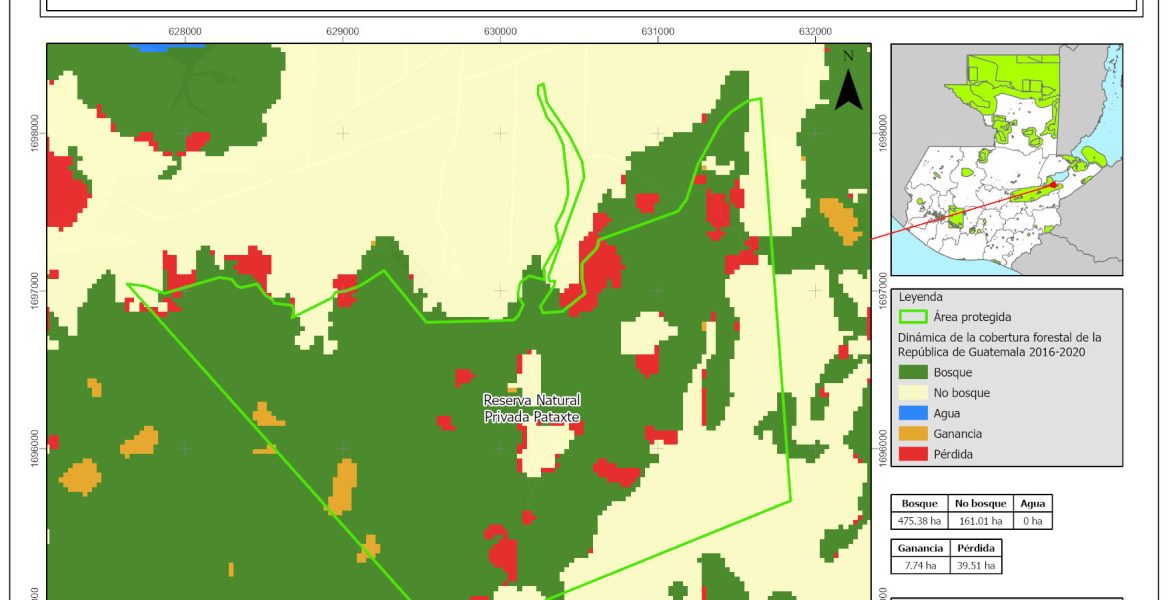Click the Guatemala inset overview map
Viewport: 1170px width, 600px height.
tap(1006, 159)
